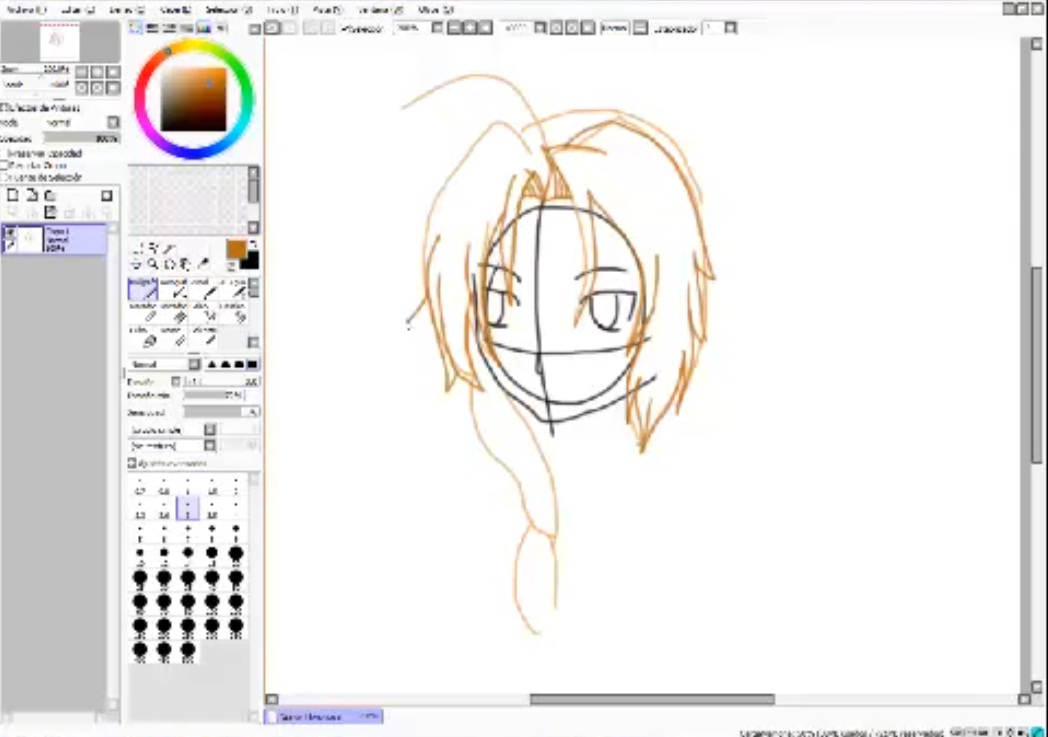Viewport: 1048px width, 737px height.
Task: Select the eraser tool in second brush row
Action: tap(174, 314)
